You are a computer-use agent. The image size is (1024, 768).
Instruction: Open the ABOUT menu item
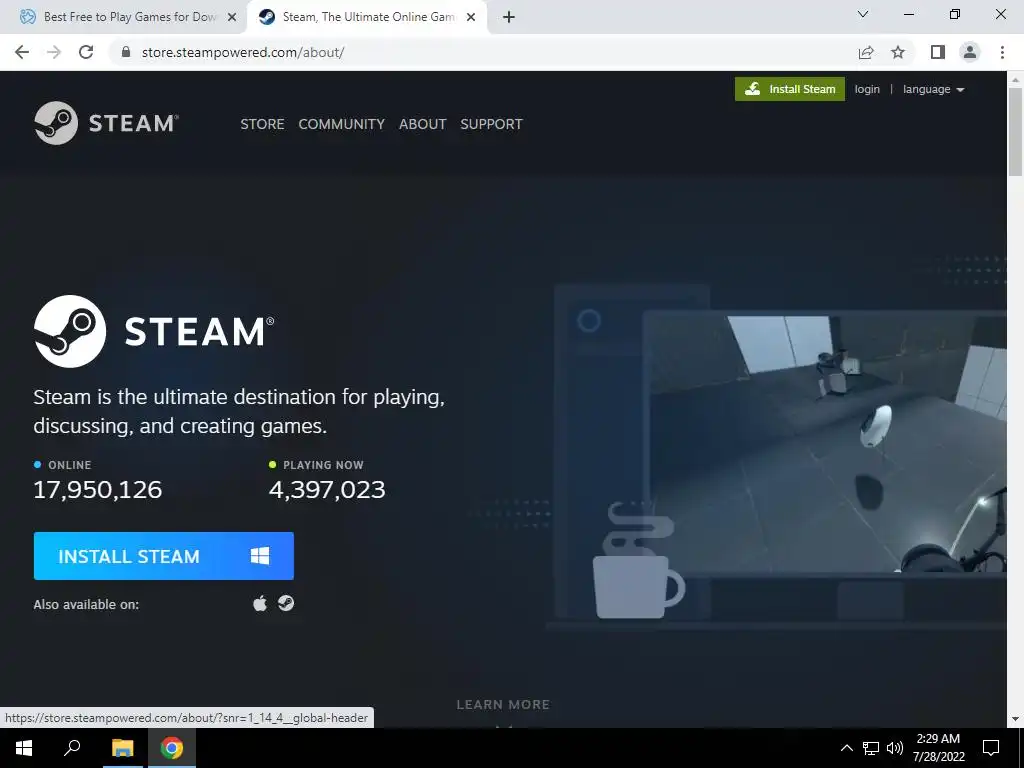click(x=423, y=124)
